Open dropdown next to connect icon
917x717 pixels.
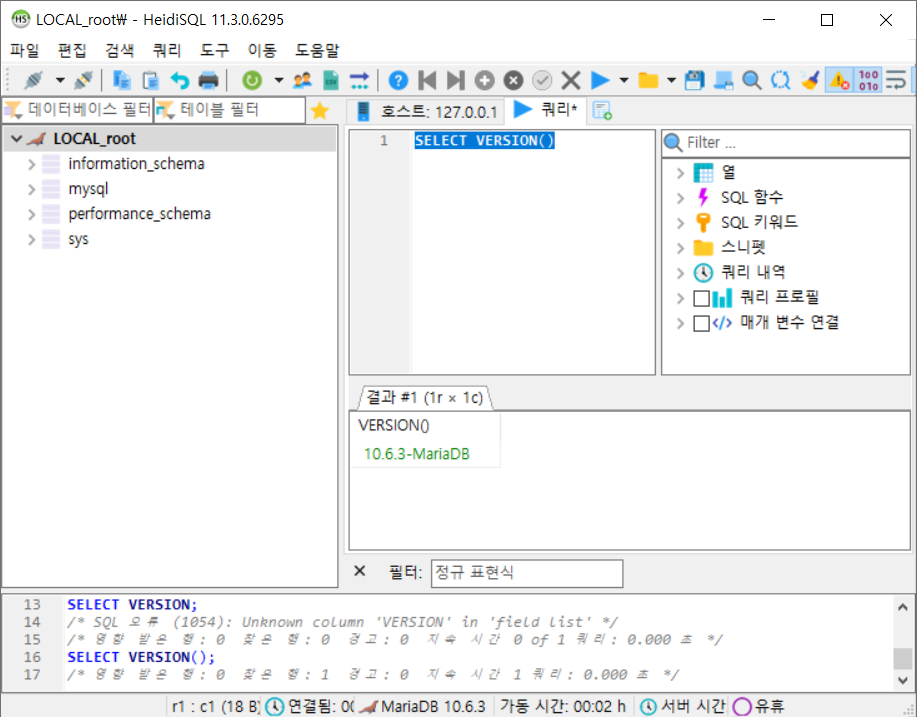coord(60,80)
